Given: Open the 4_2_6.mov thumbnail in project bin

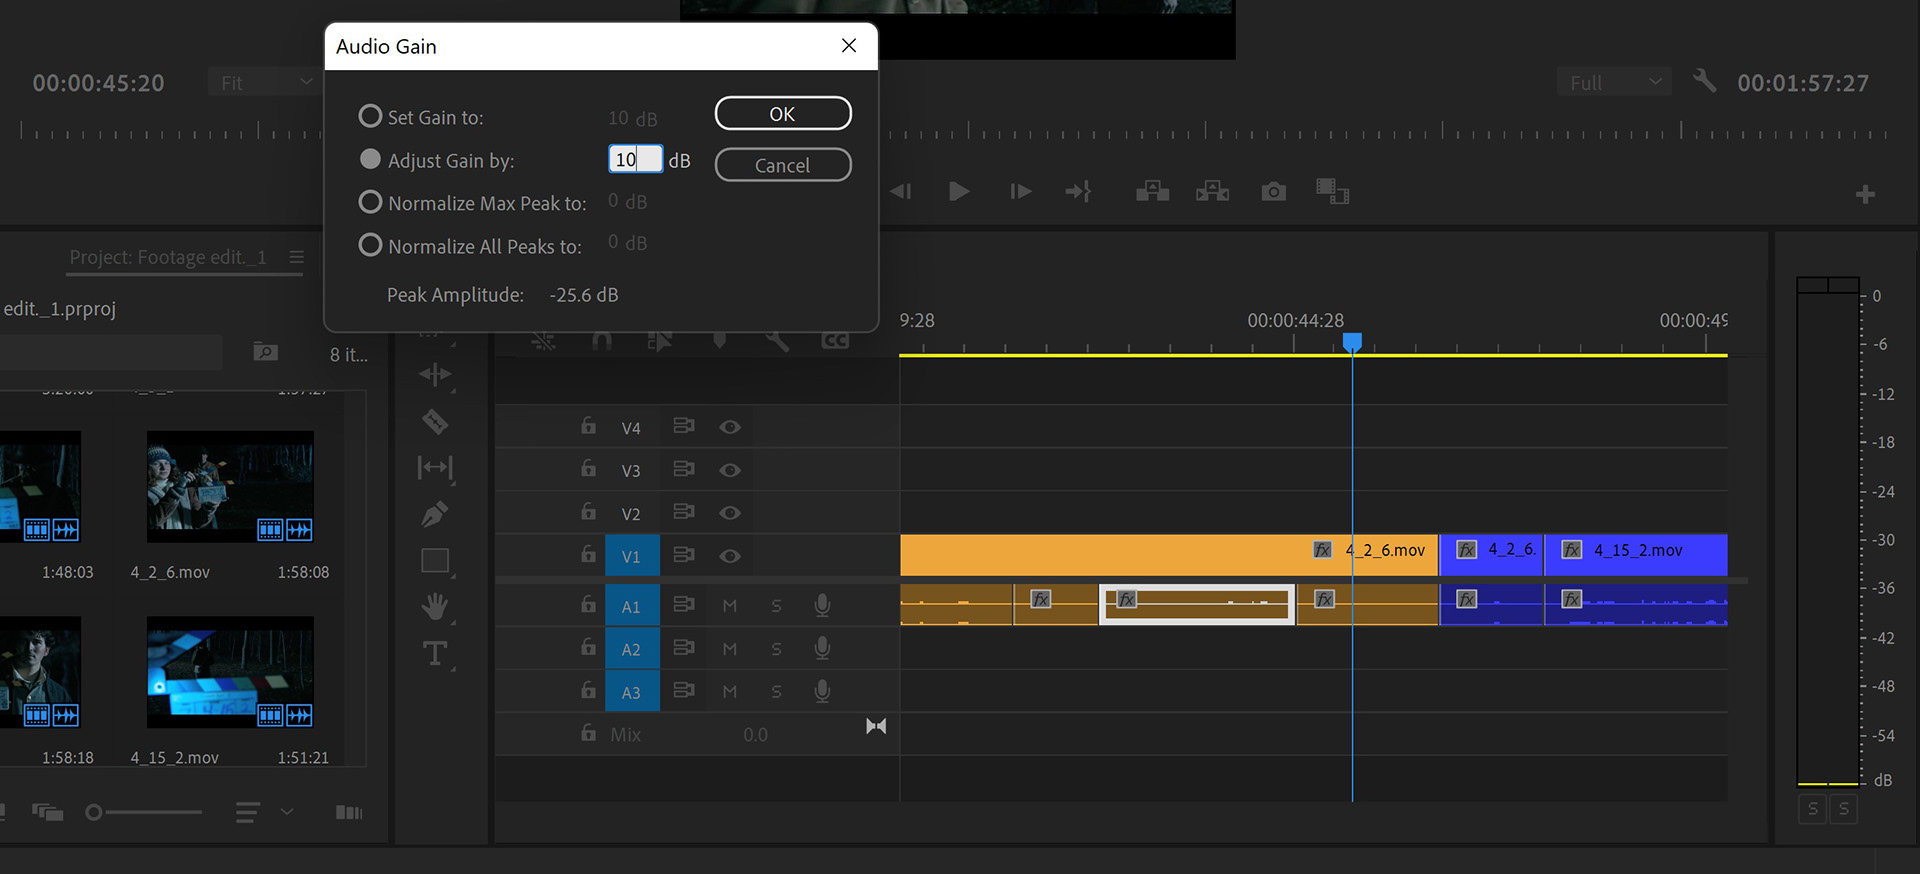Looking at the screenshot, I should coord(230,487).
